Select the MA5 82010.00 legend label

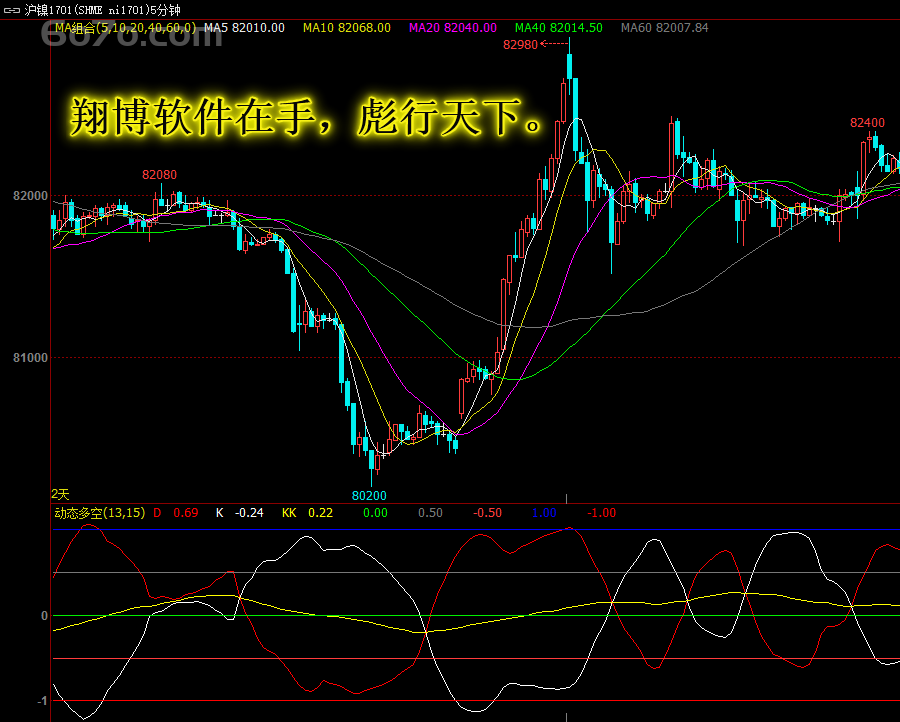coord(244,28)
